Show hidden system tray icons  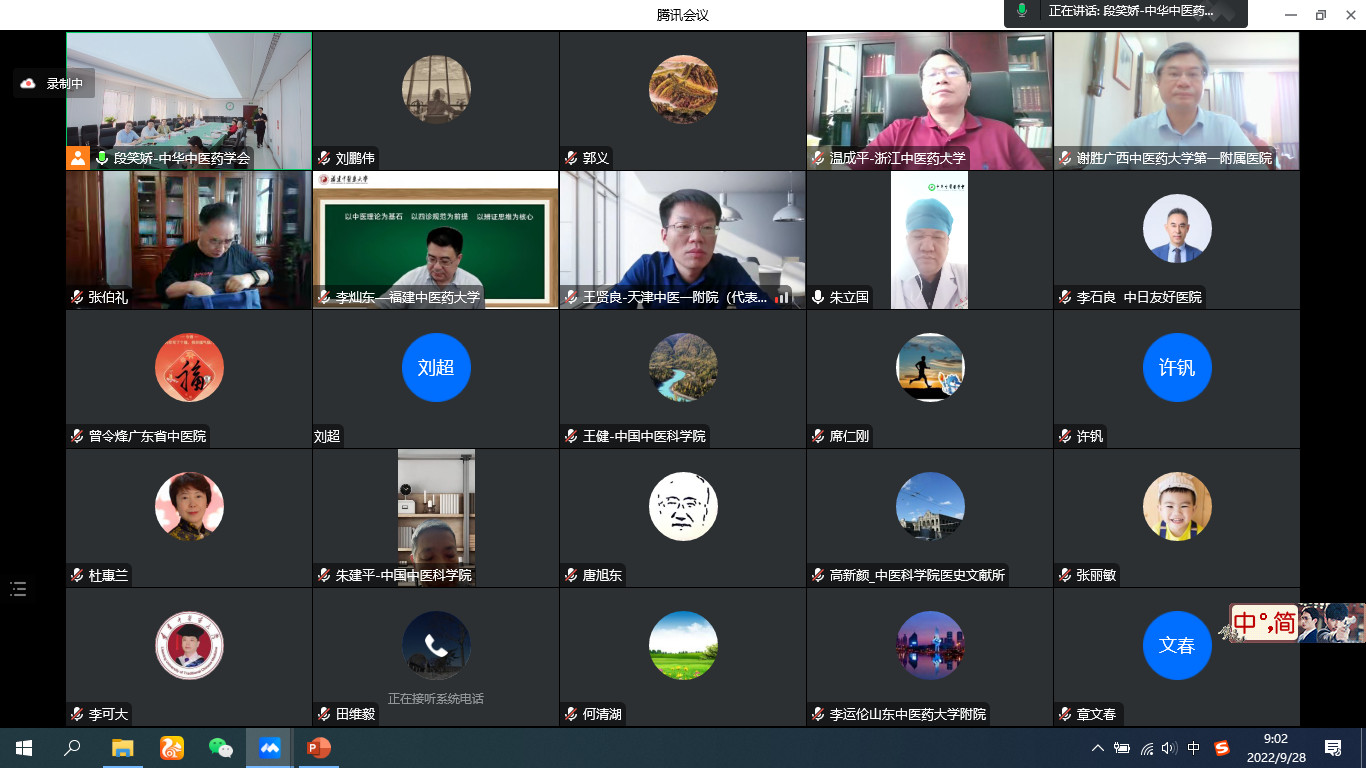(1098, 748)
